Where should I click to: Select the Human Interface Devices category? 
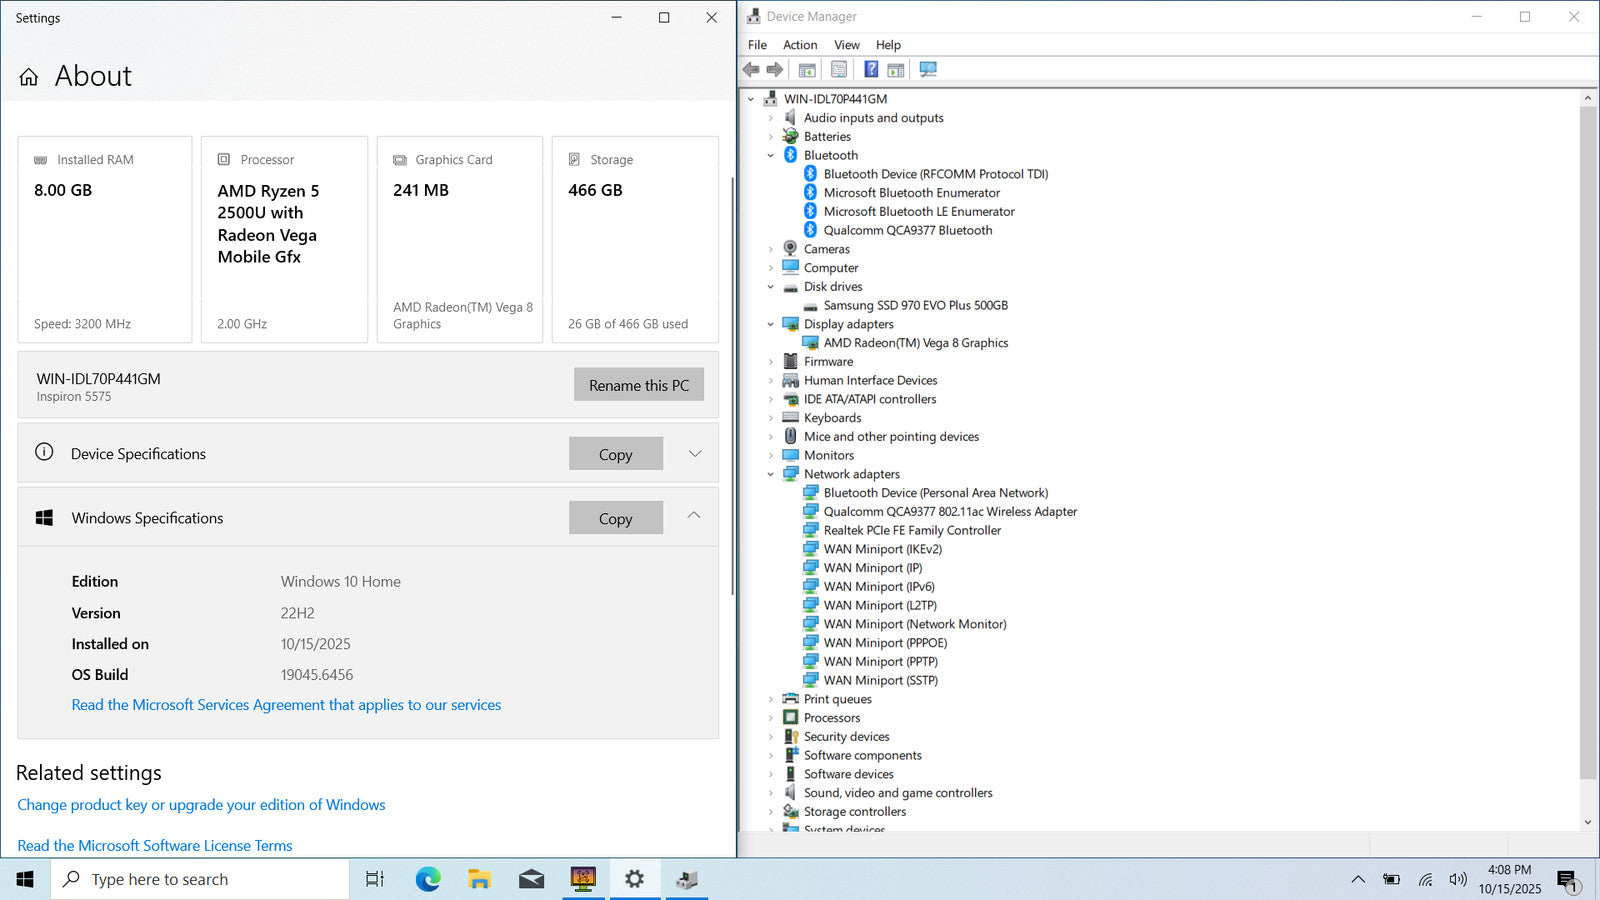pos(870,381)
